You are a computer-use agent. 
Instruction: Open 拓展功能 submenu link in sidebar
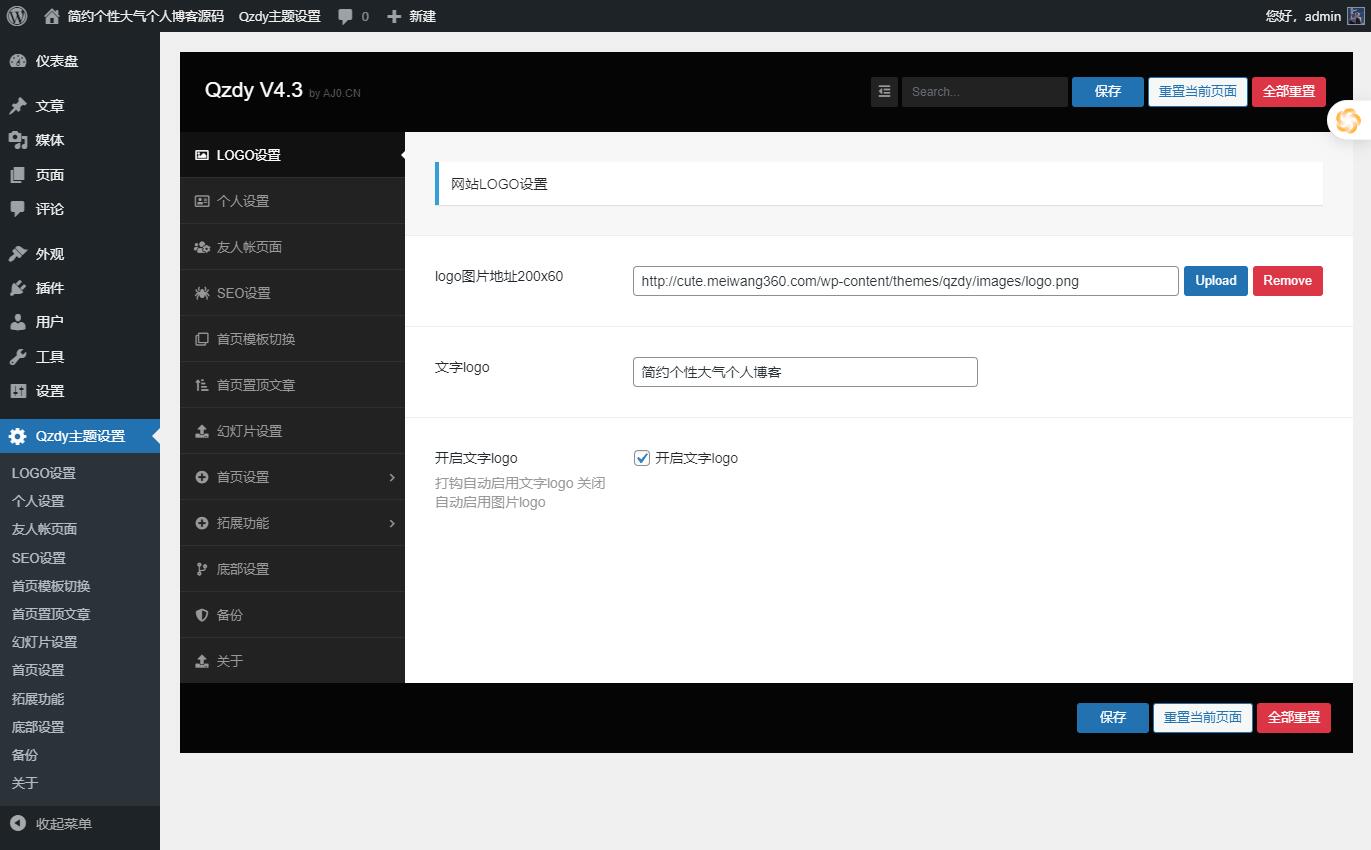pos(38,699)
